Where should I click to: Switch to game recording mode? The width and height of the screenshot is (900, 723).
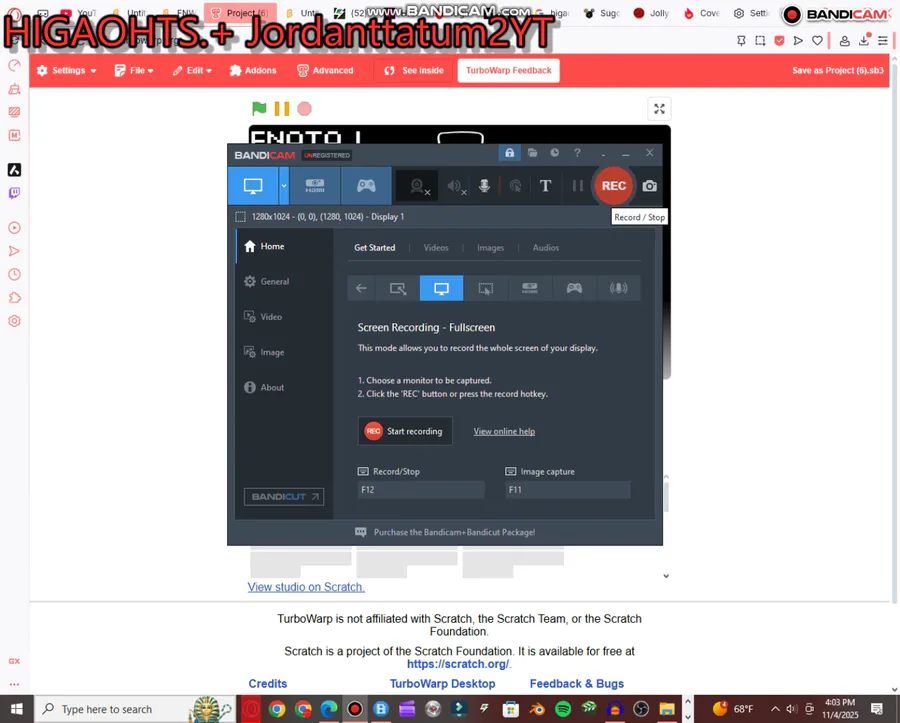(x=366, y=186)
